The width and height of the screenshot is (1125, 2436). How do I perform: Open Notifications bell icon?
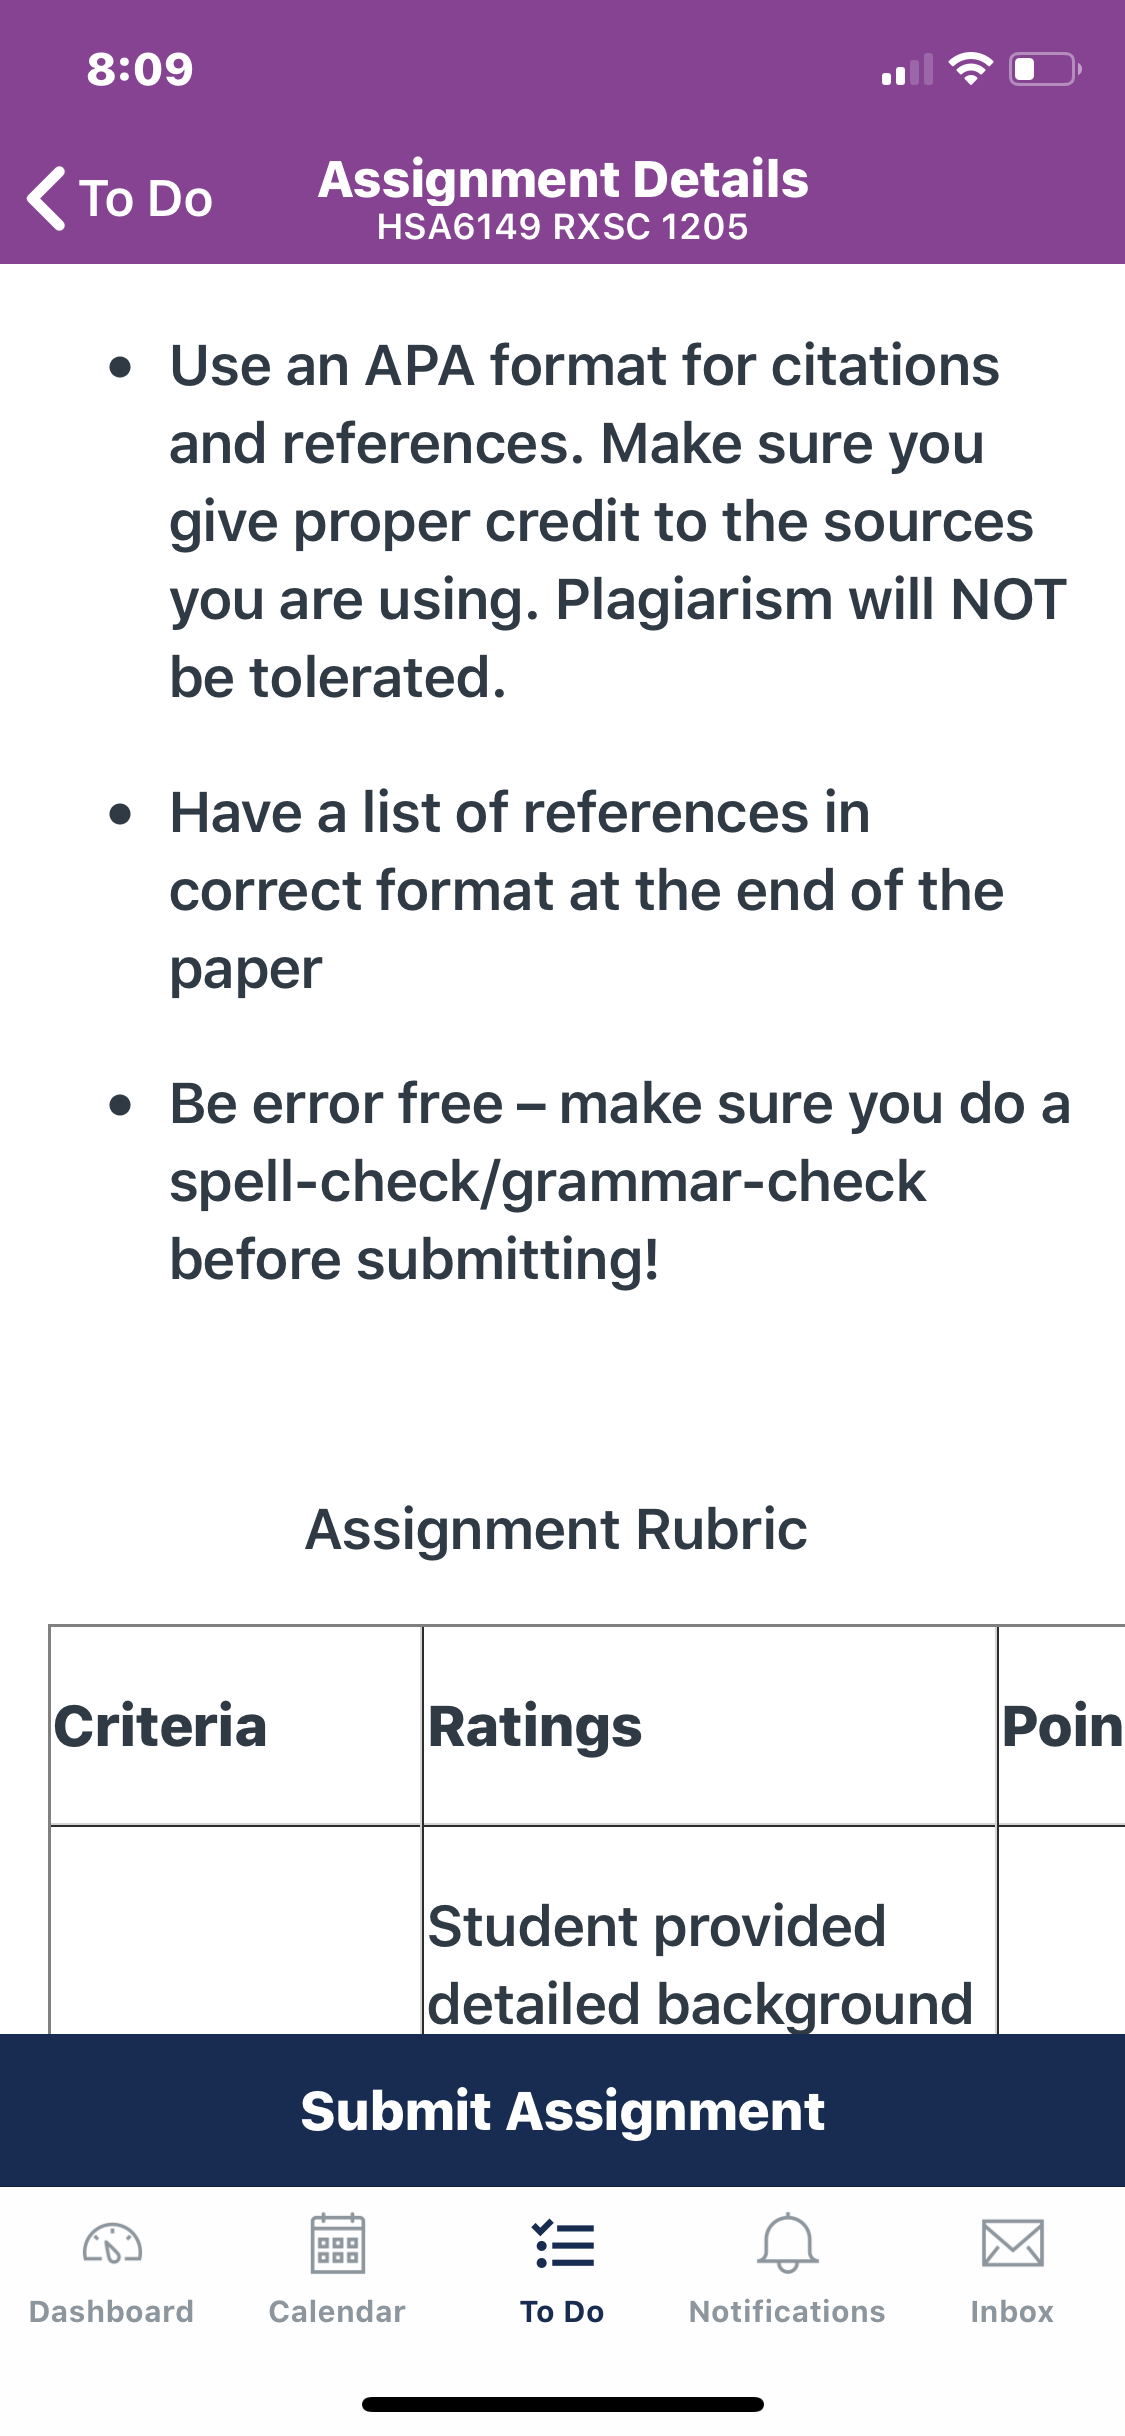click(788, 2243)
